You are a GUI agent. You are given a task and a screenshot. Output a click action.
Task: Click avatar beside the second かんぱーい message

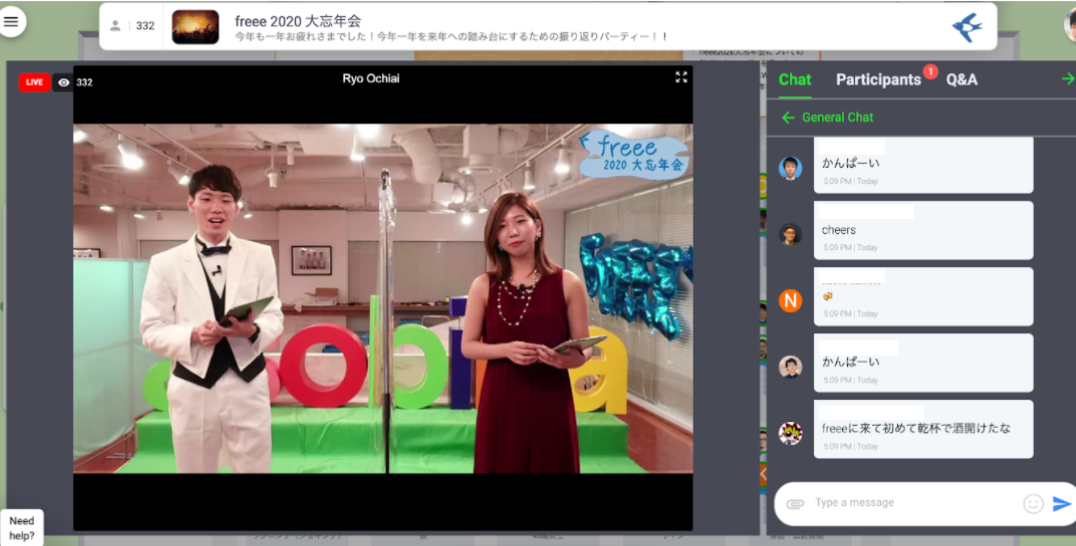pyautogui.click(x=791, y=366)
